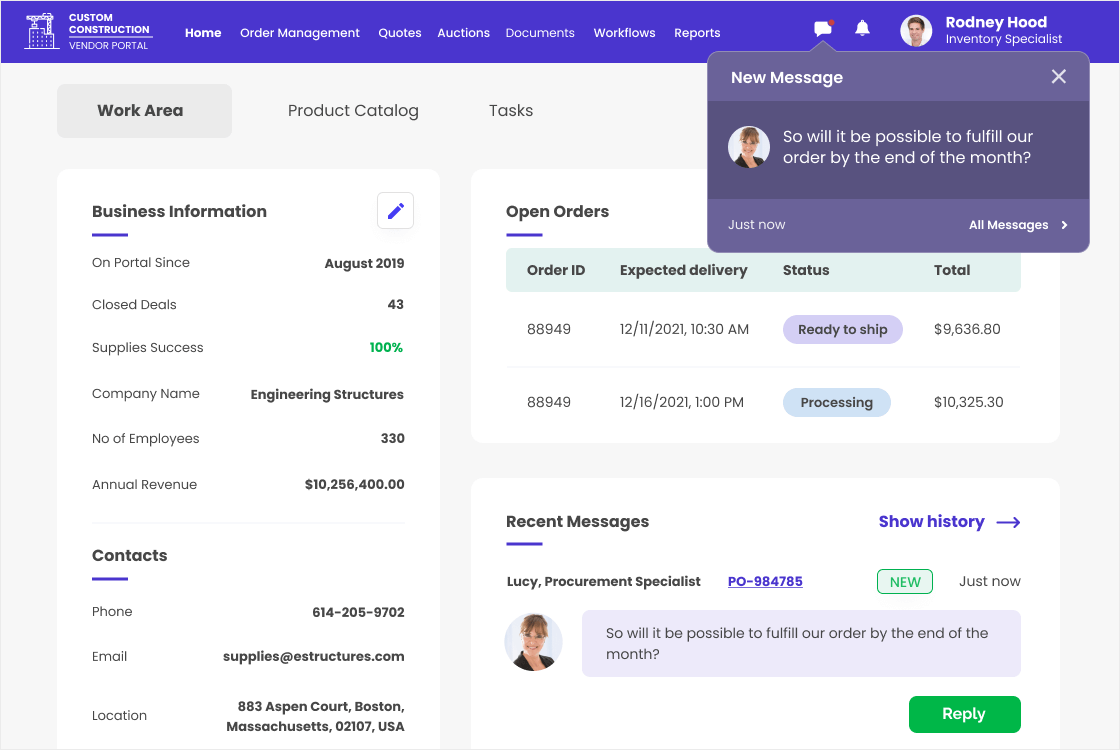Open the Auctions menu item

[x=463, y=33]
